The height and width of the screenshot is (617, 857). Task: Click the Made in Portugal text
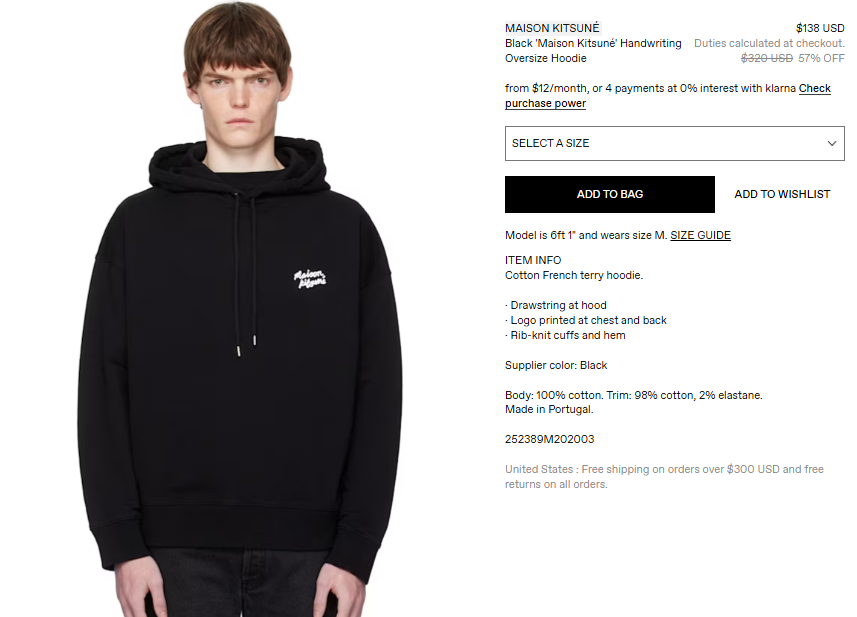549,409
